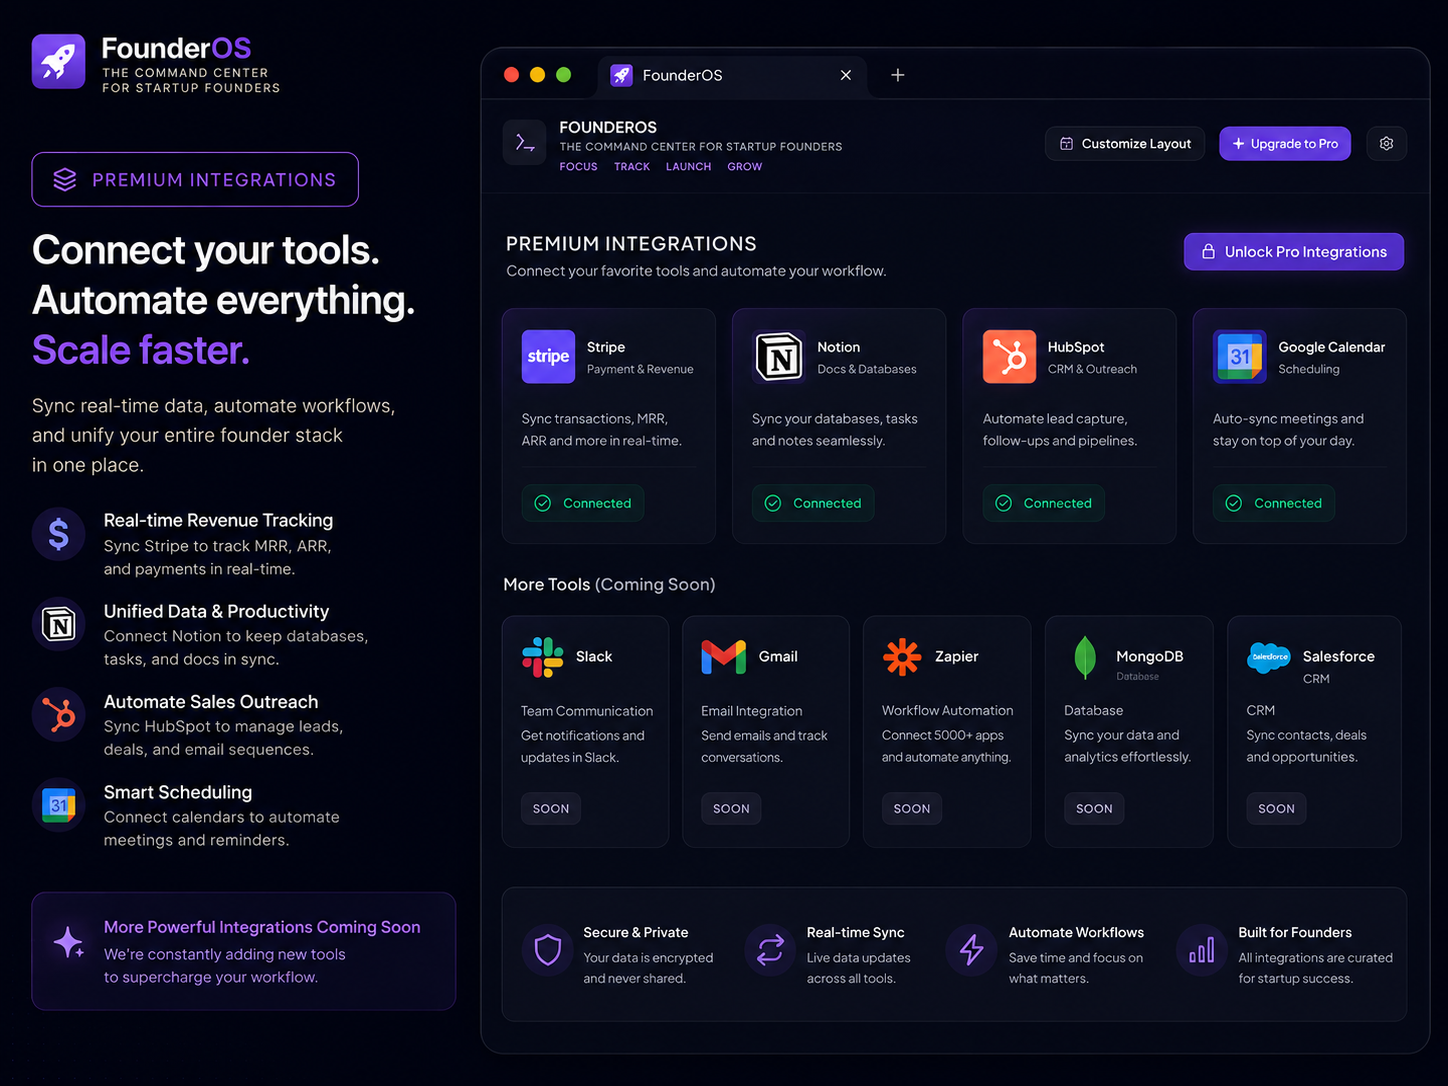Click the SOON badge on Zapier card
The image size is (1448, 1086).
(912, 808)
